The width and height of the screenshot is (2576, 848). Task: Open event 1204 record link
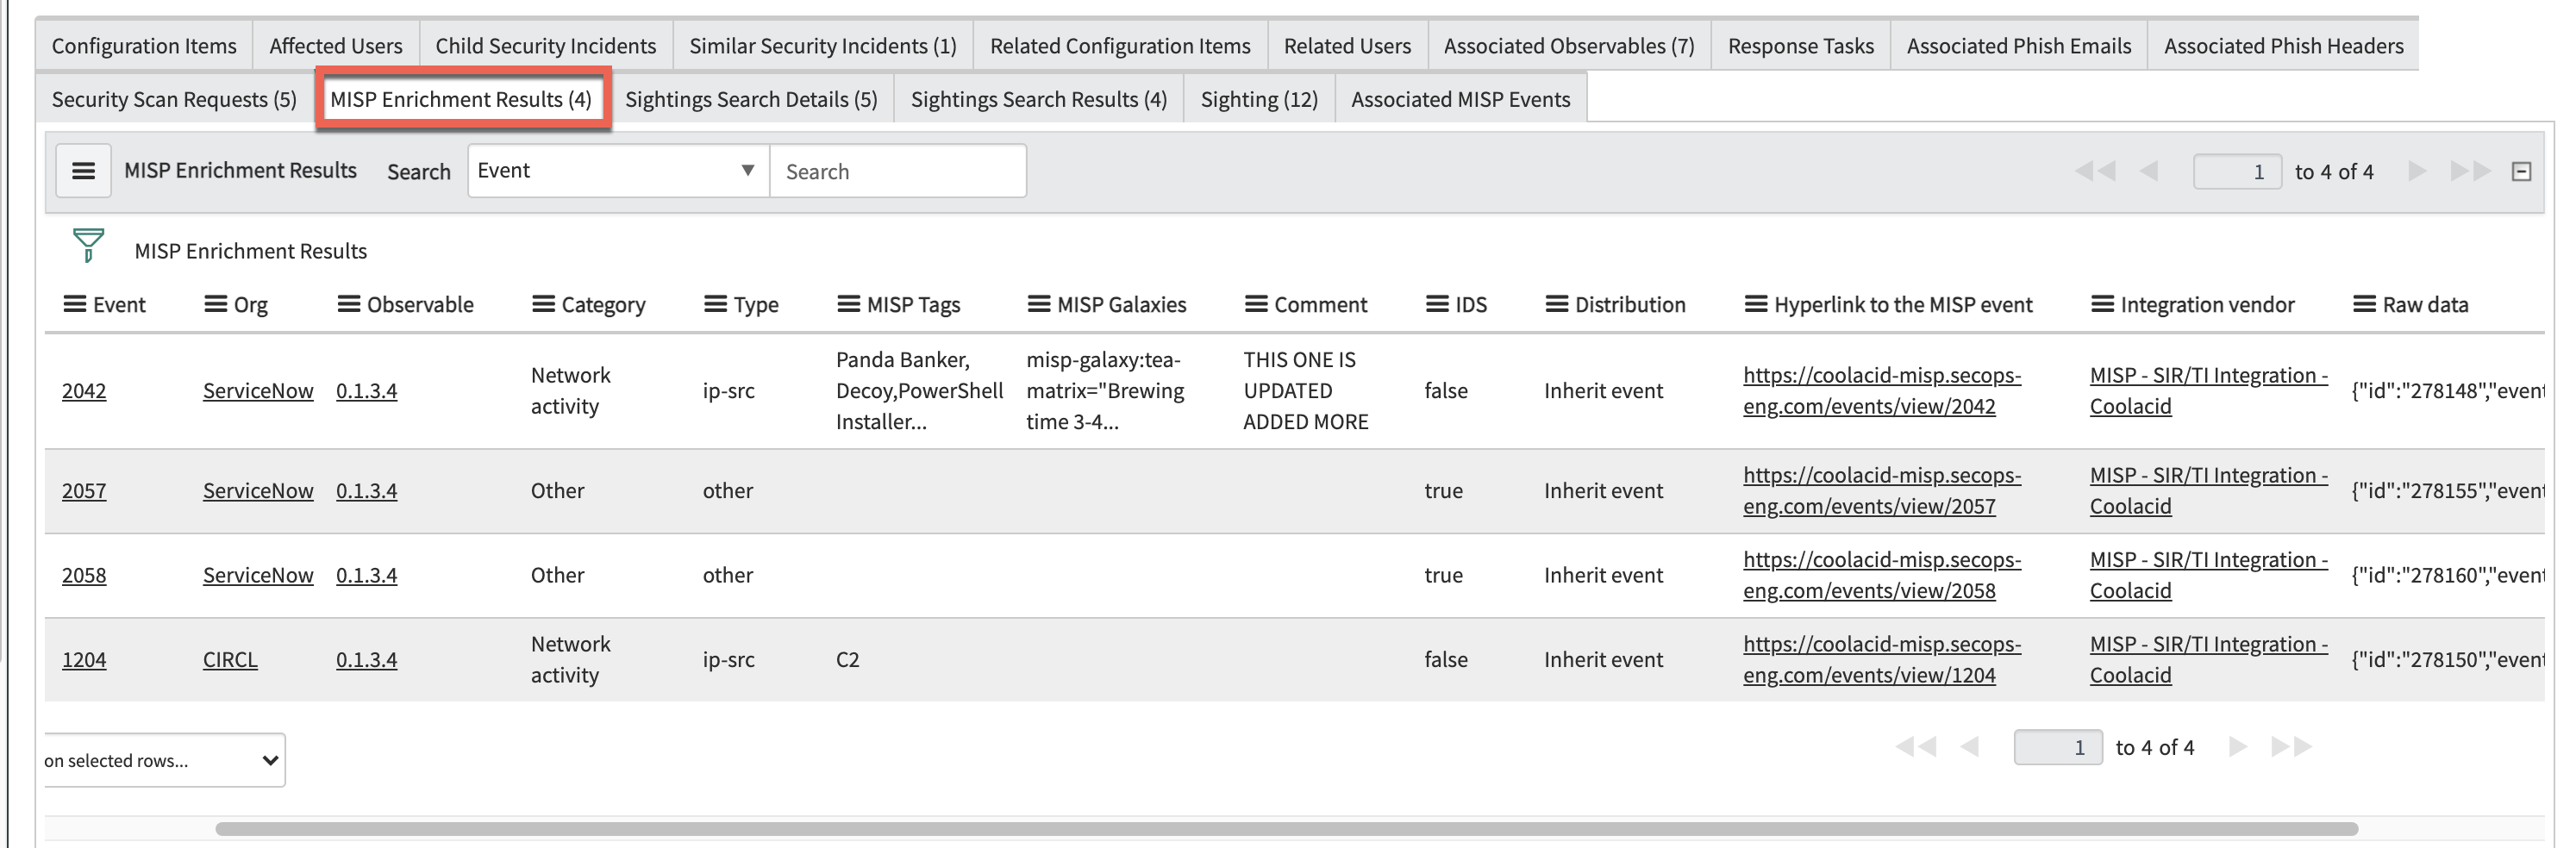pyautogui.click(x=84, y=660)
